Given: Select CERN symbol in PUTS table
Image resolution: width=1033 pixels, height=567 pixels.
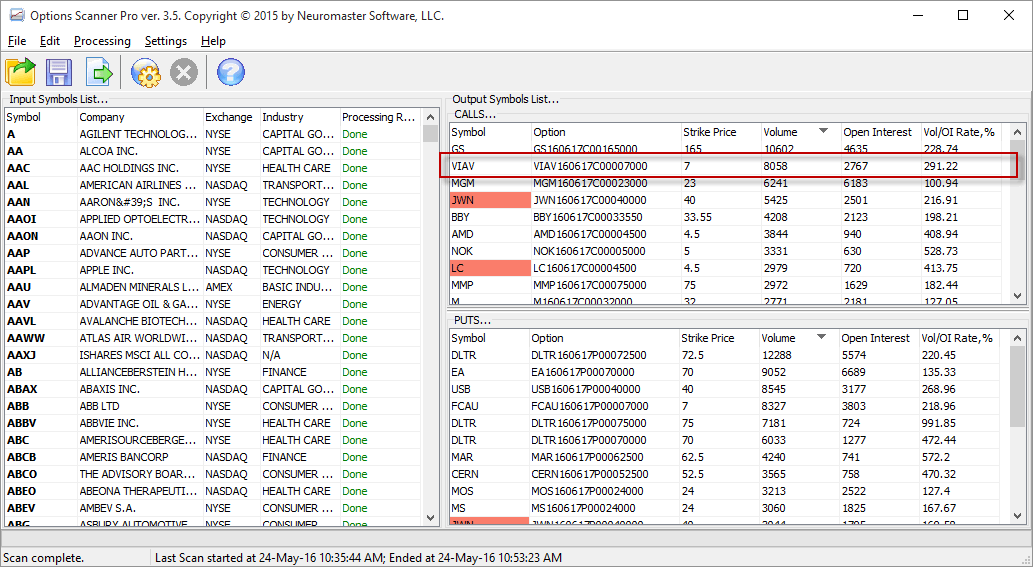Looking at the screenshot, I should coord(464,474).
